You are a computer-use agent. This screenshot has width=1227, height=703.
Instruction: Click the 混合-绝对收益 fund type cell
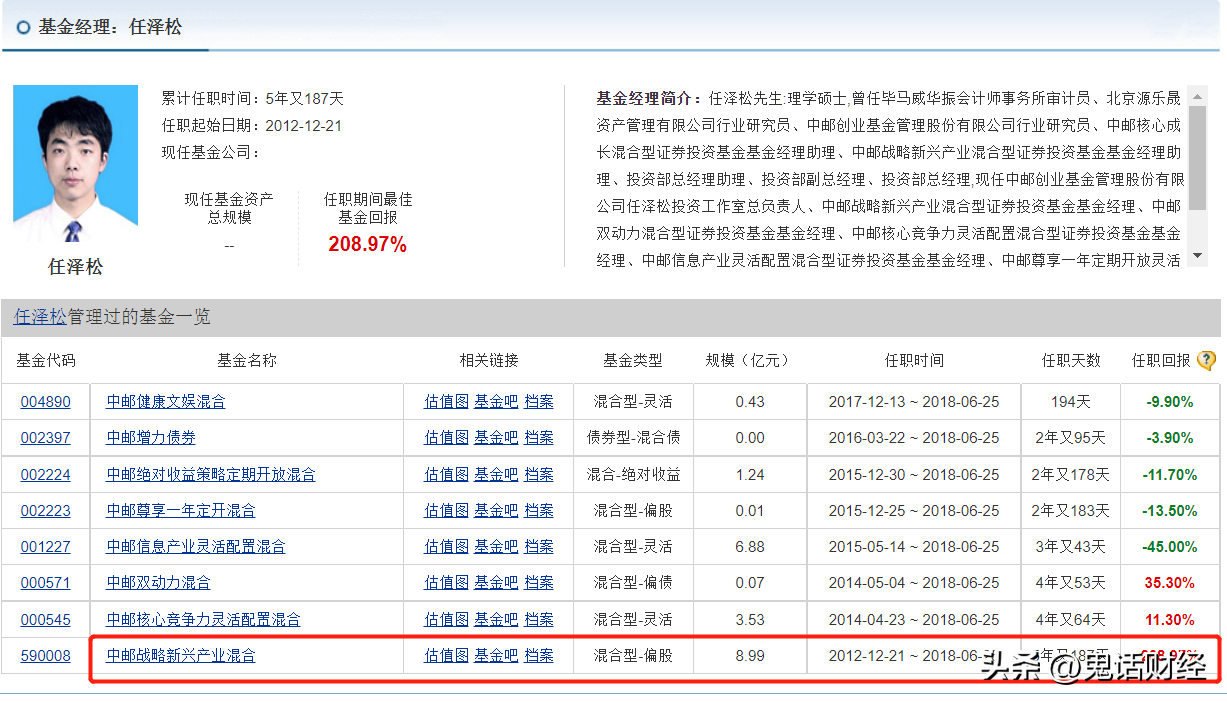633,475
